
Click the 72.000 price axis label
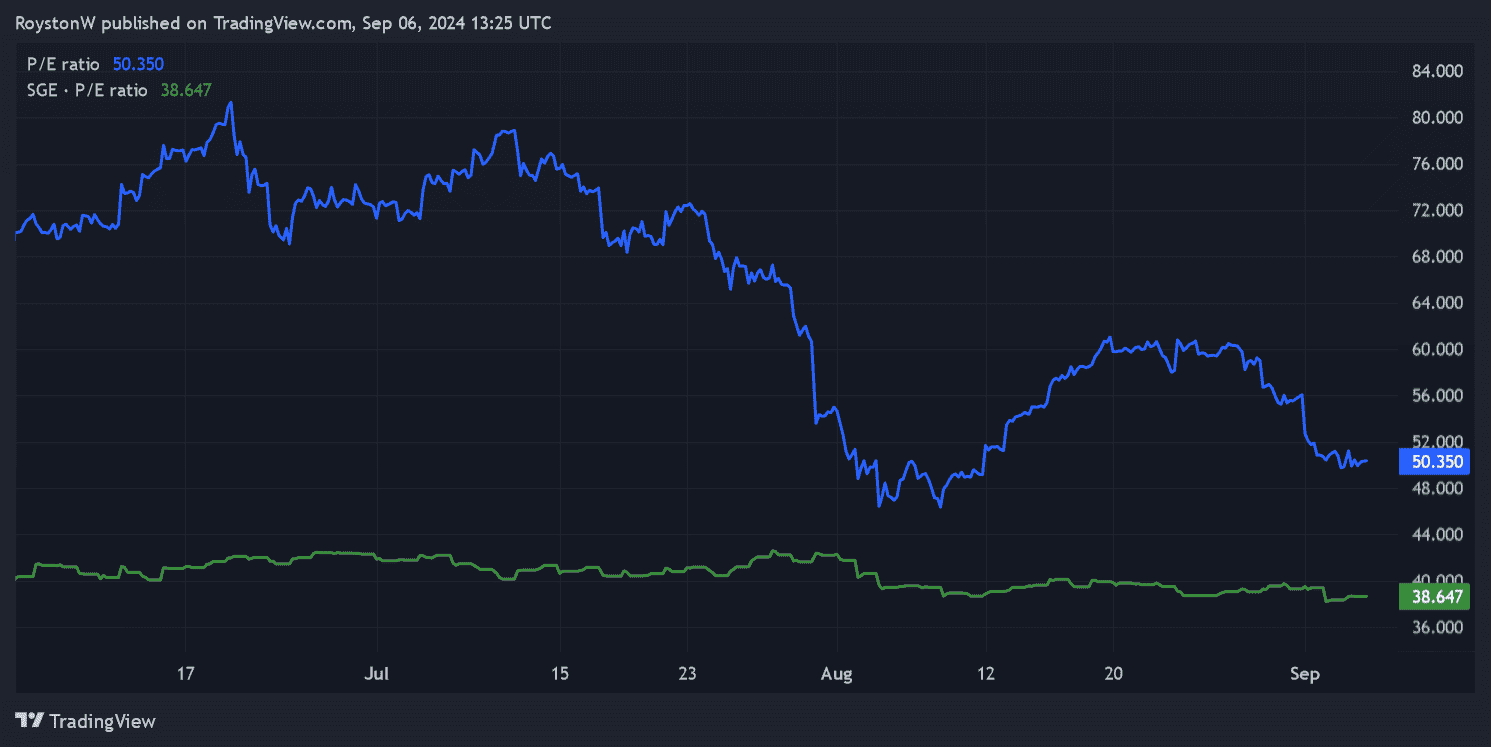[1437, 210]
